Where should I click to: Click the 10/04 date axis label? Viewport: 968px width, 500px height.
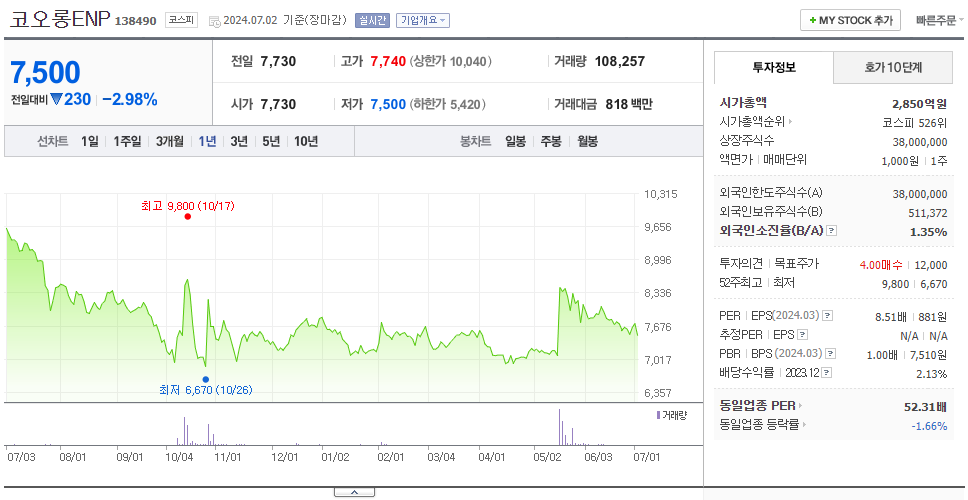(x=180, y=457)
